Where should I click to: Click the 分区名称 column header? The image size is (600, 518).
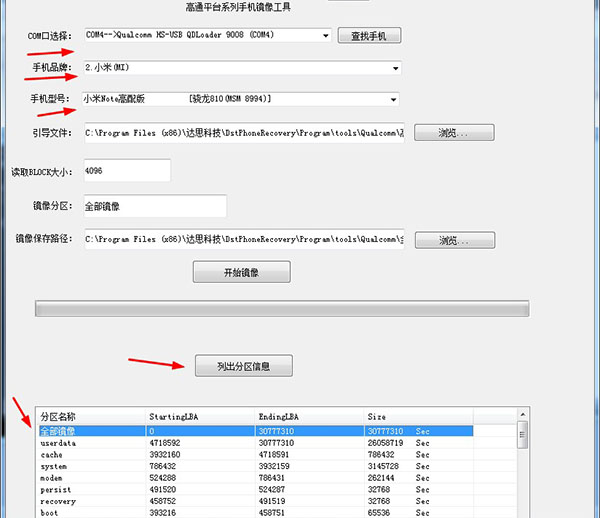(91, 417)
